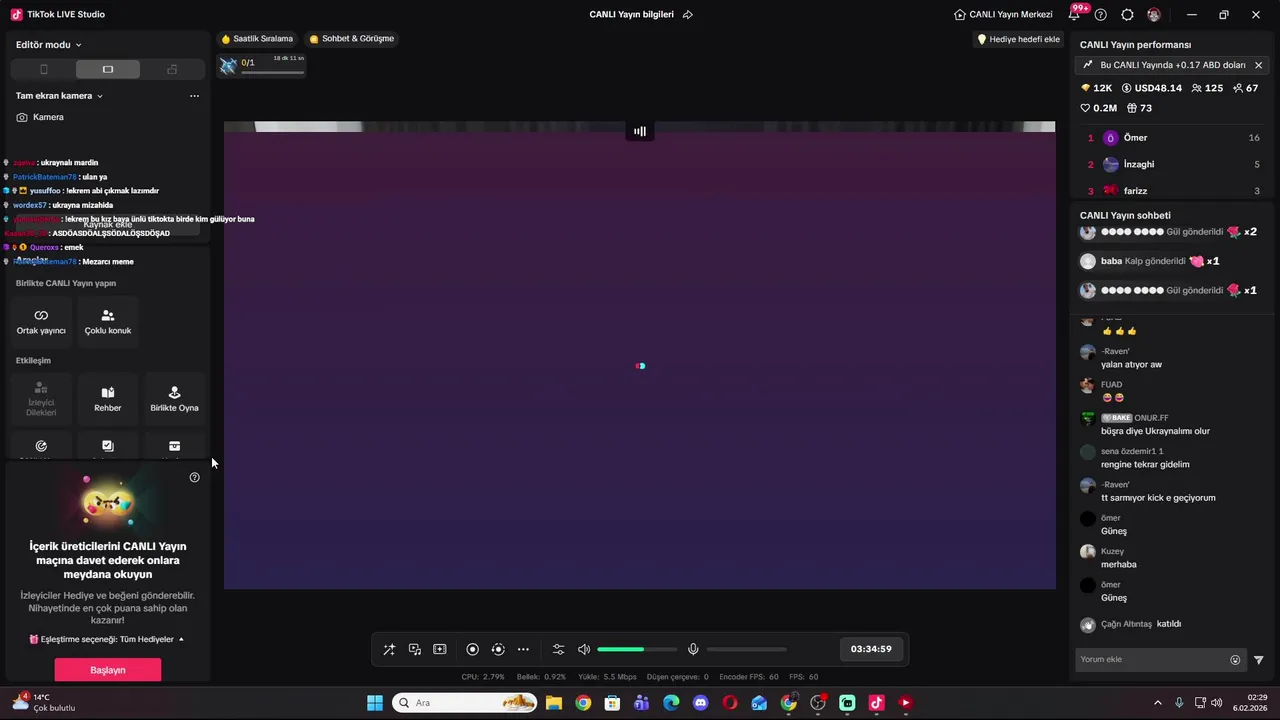Open the media and music library icon
The width and height of the screenshot is (1280, 720).
click(x=415, y=649)
